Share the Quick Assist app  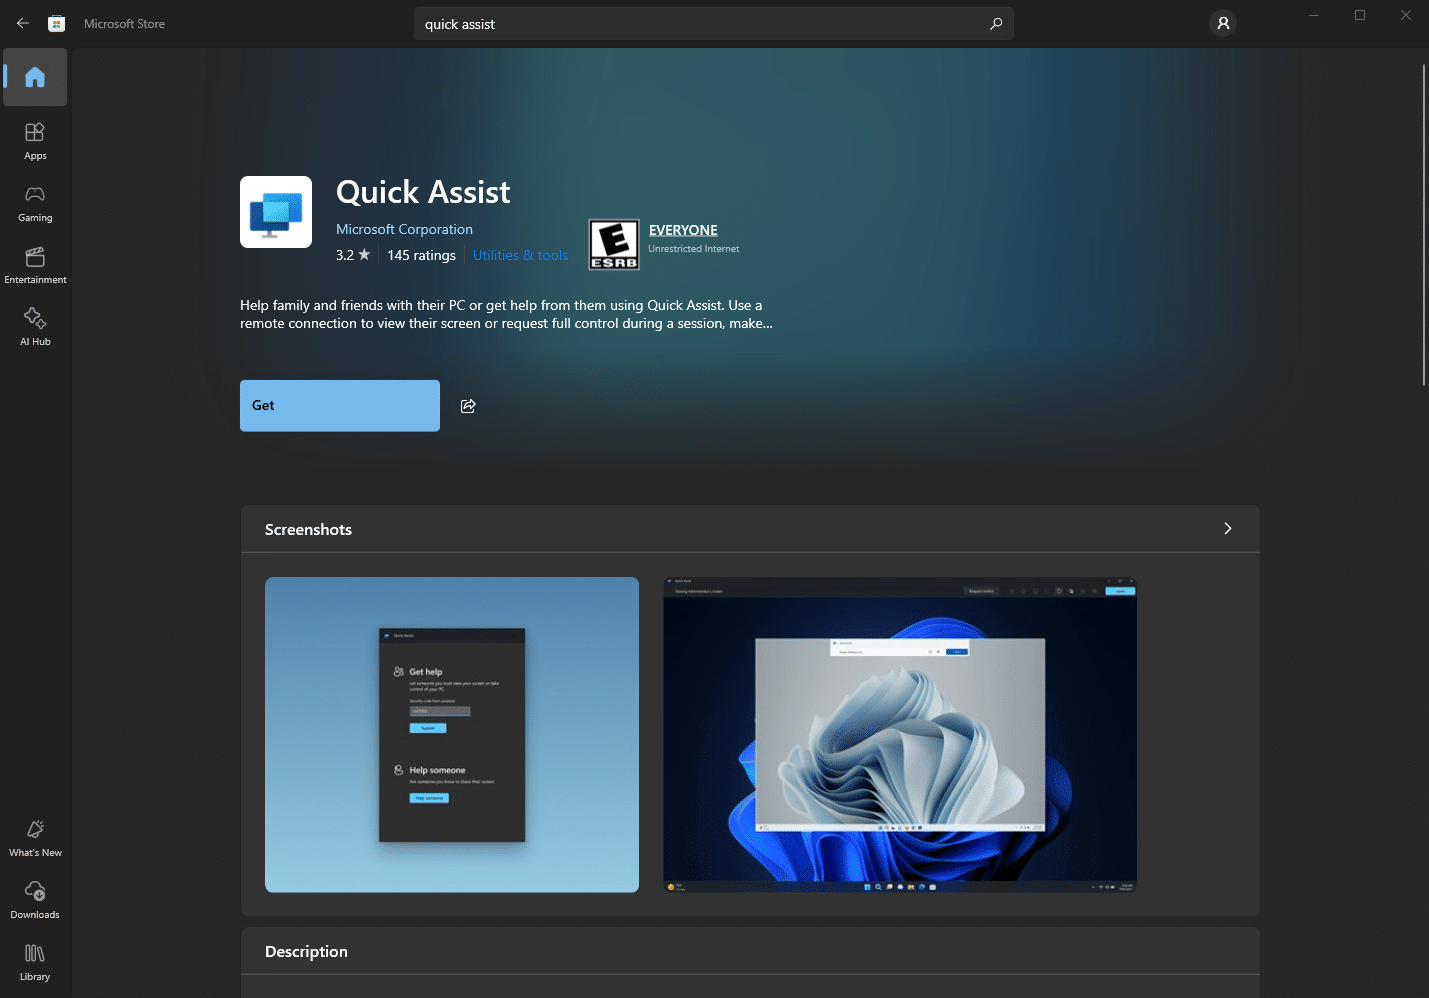coord(468,406)
